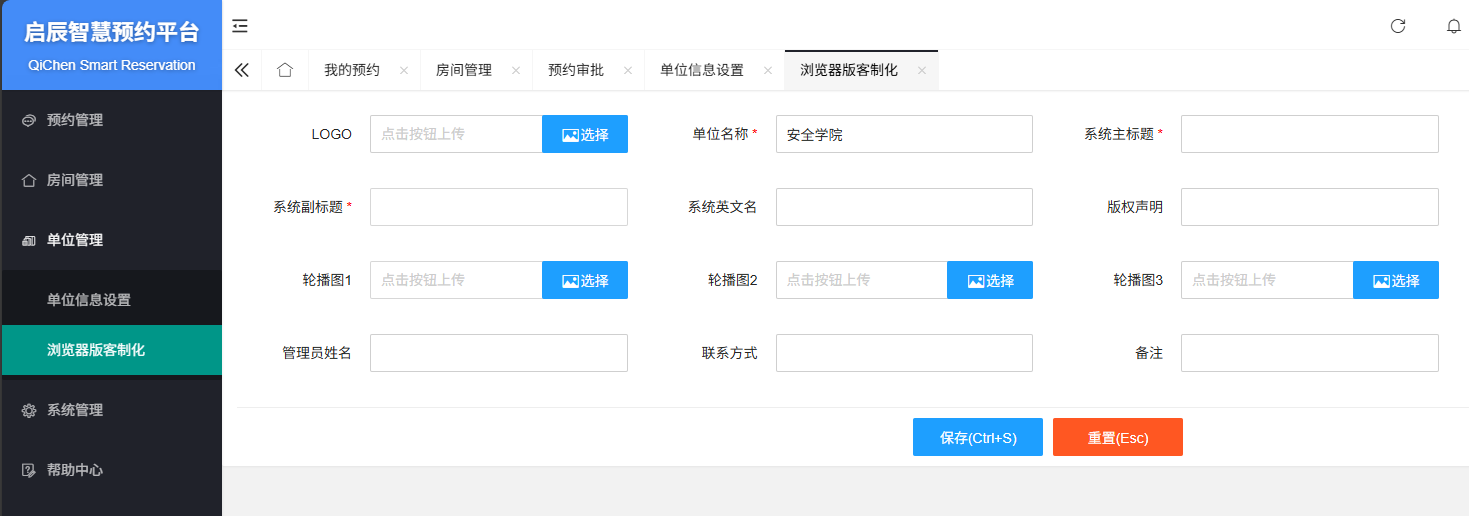Click the home tab icon
Image resolution: width=1469 pixels, height=516 pixels.
coord(285,70)
